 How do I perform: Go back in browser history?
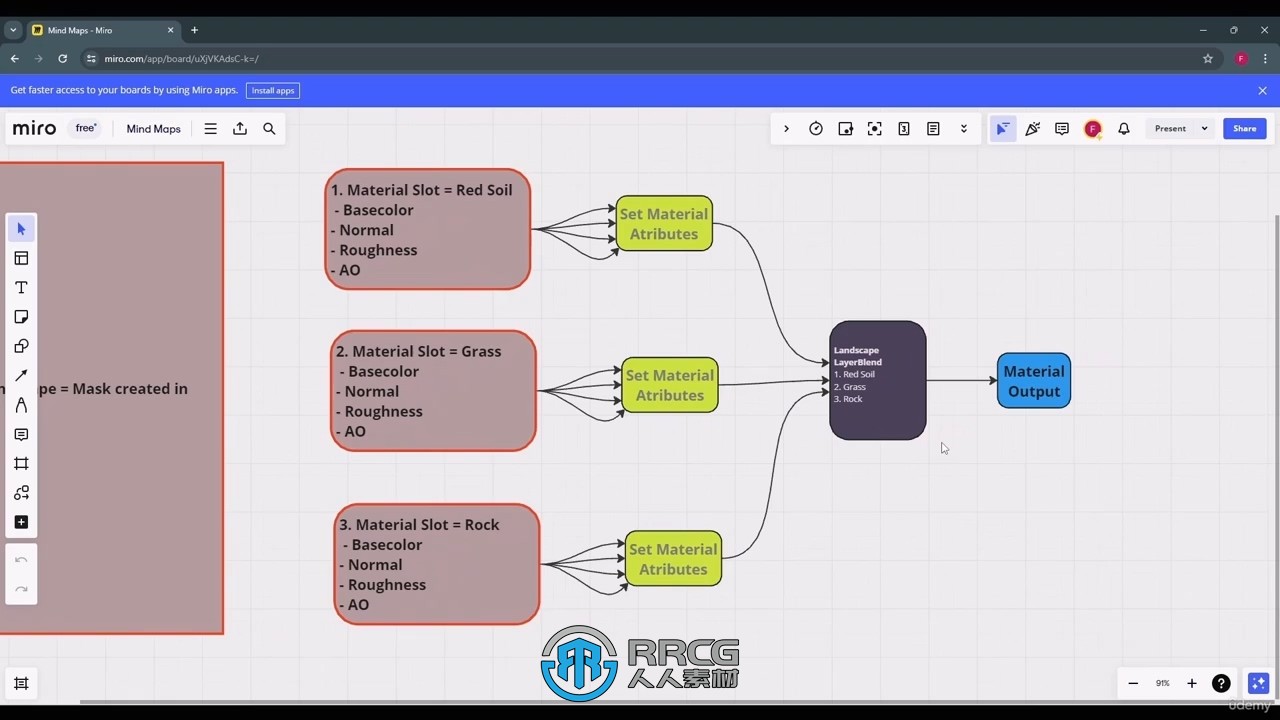point(15,59)
